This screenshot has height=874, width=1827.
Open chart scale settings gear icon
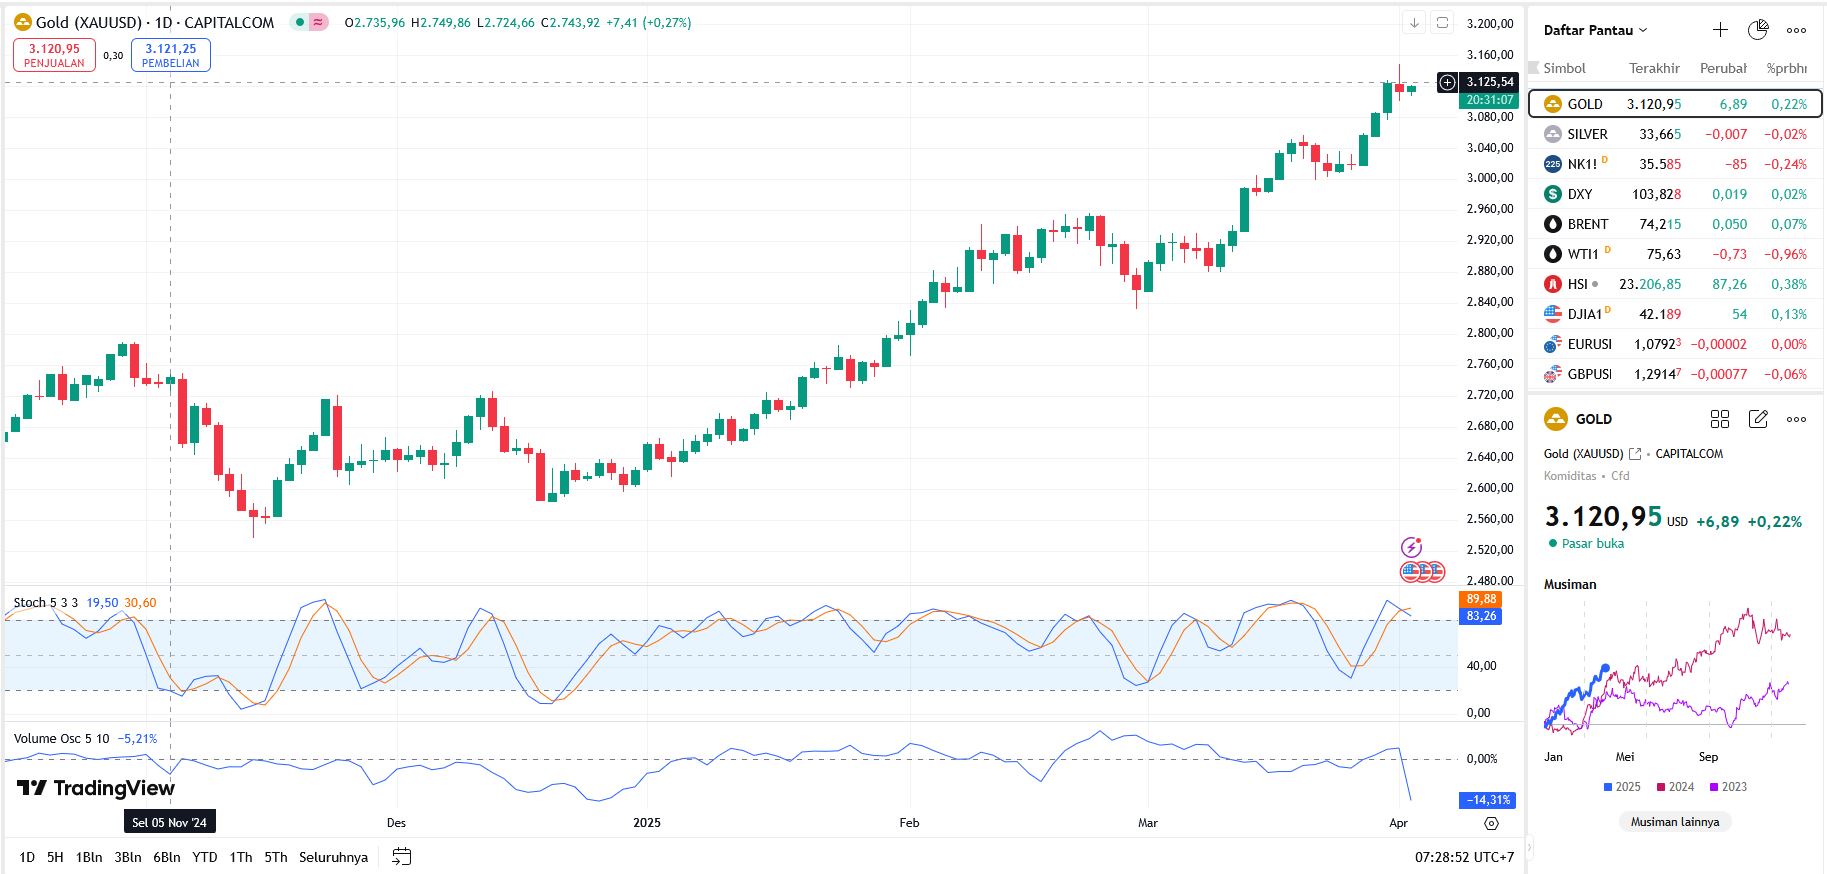point(1491,823)
